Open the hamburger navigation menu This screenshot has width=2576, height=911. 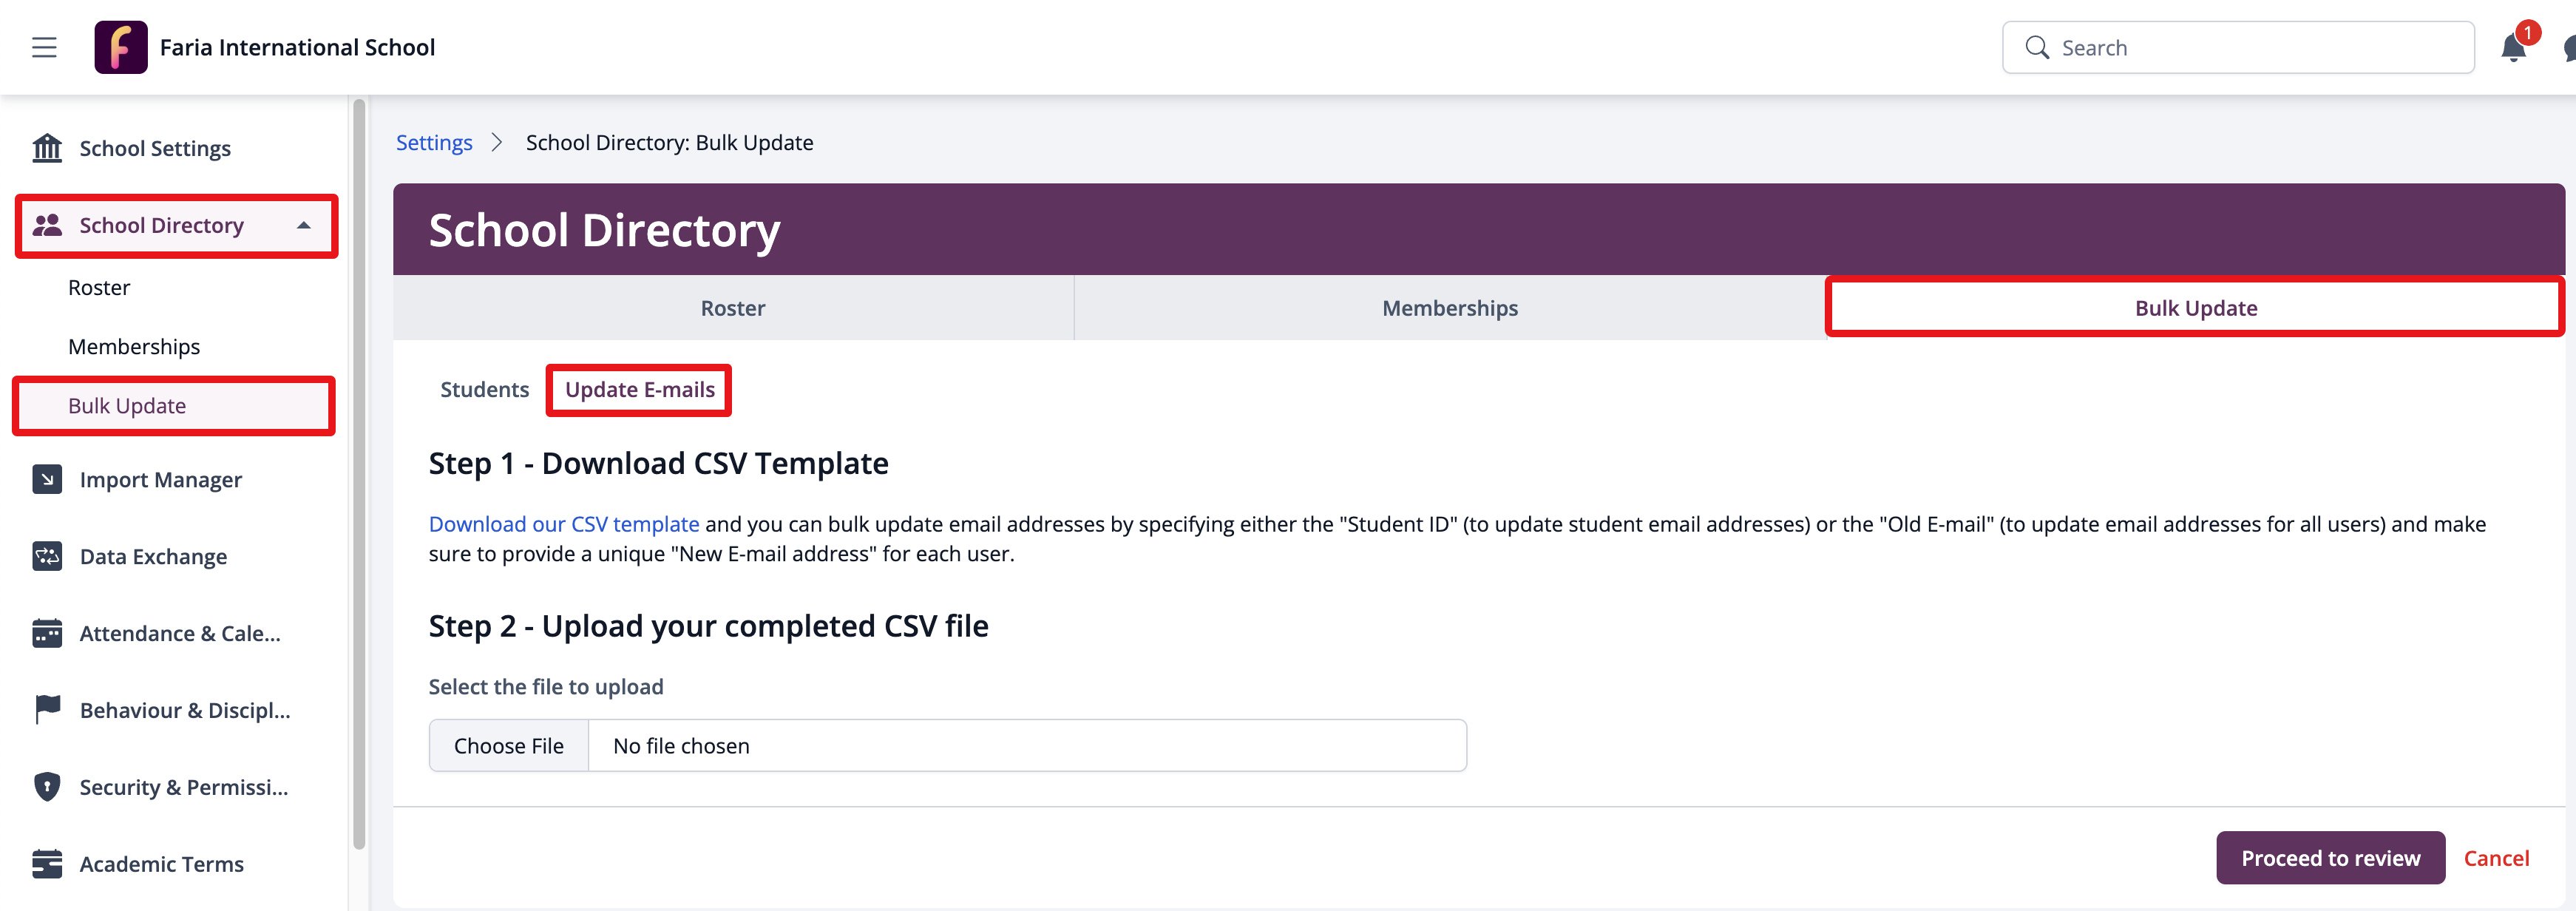tap(44, 47)
